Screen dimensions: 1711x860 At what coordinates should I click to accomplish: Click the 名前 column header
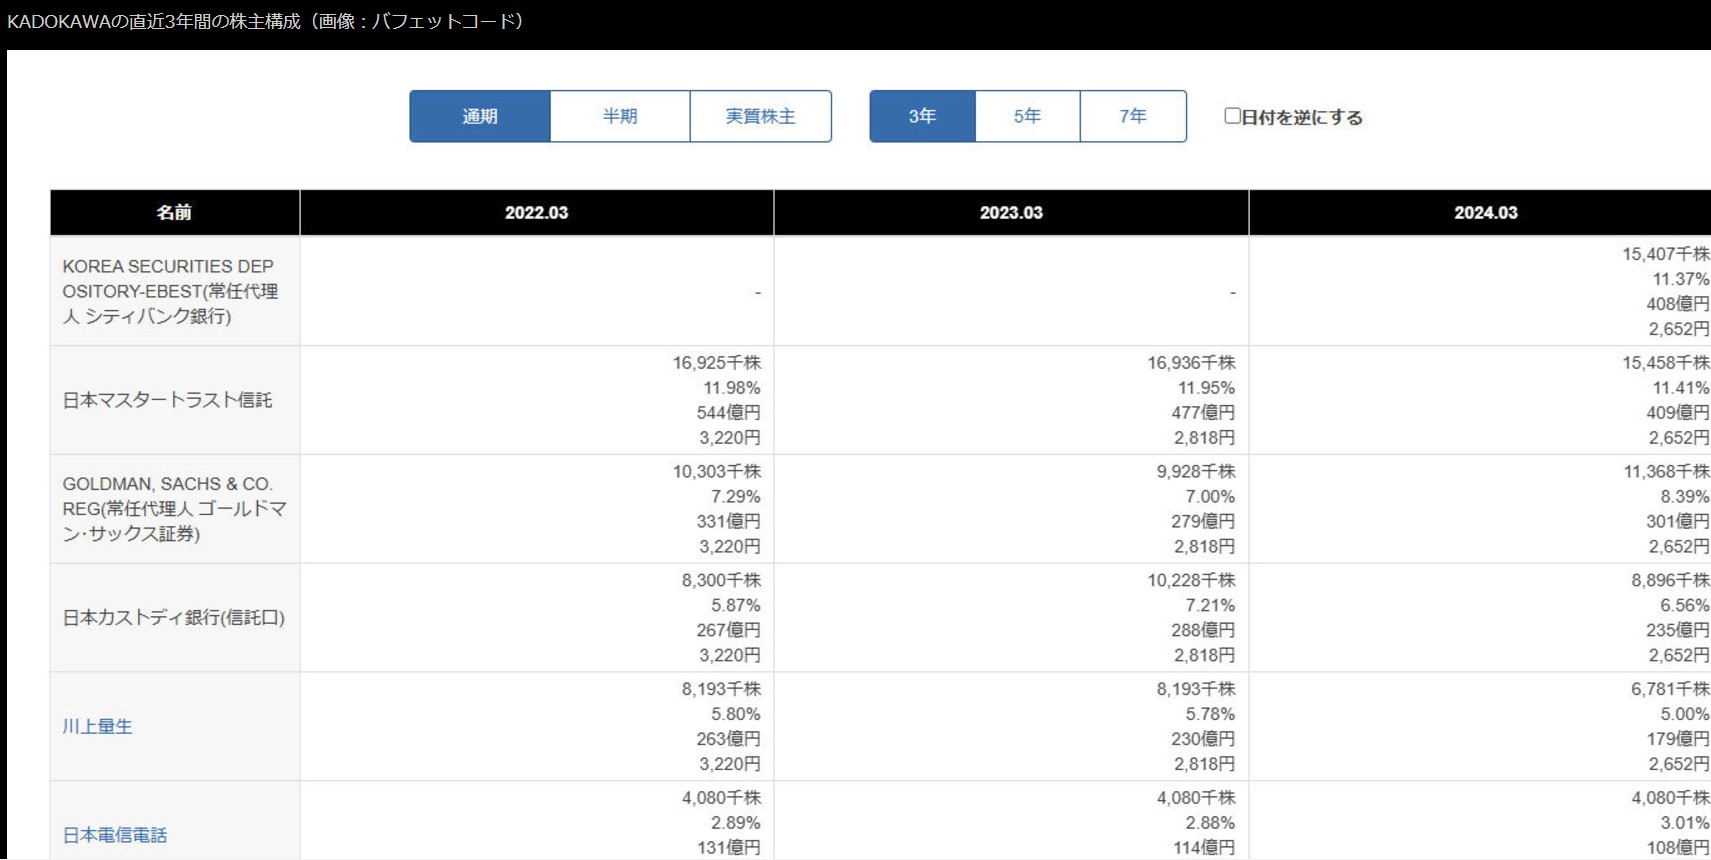tap(174, 212)
